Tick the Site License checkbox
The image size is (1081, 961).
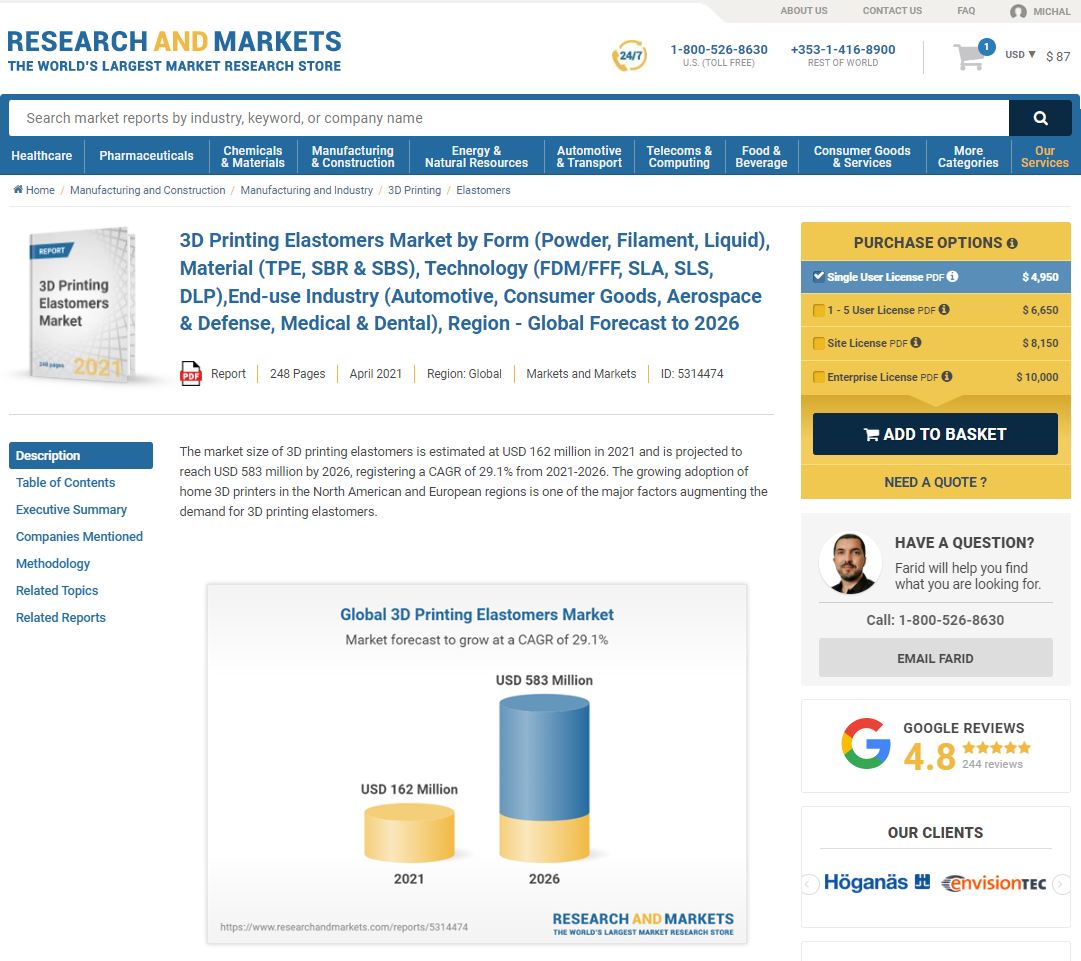819,344
